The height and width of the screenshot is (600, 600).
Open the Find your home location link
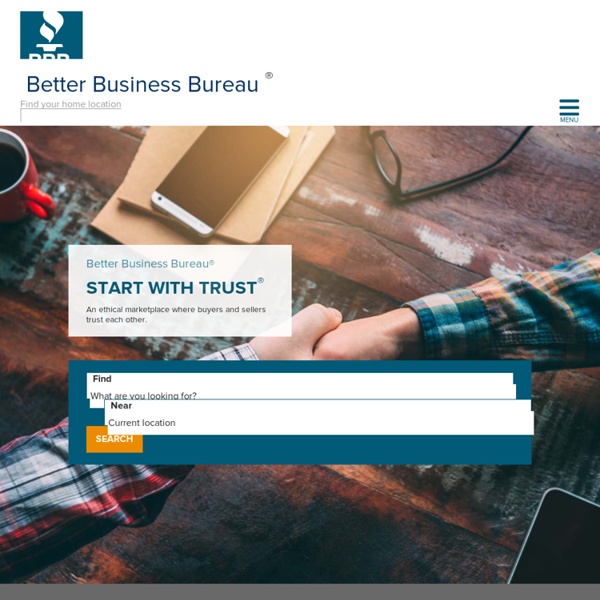point(71,104)
